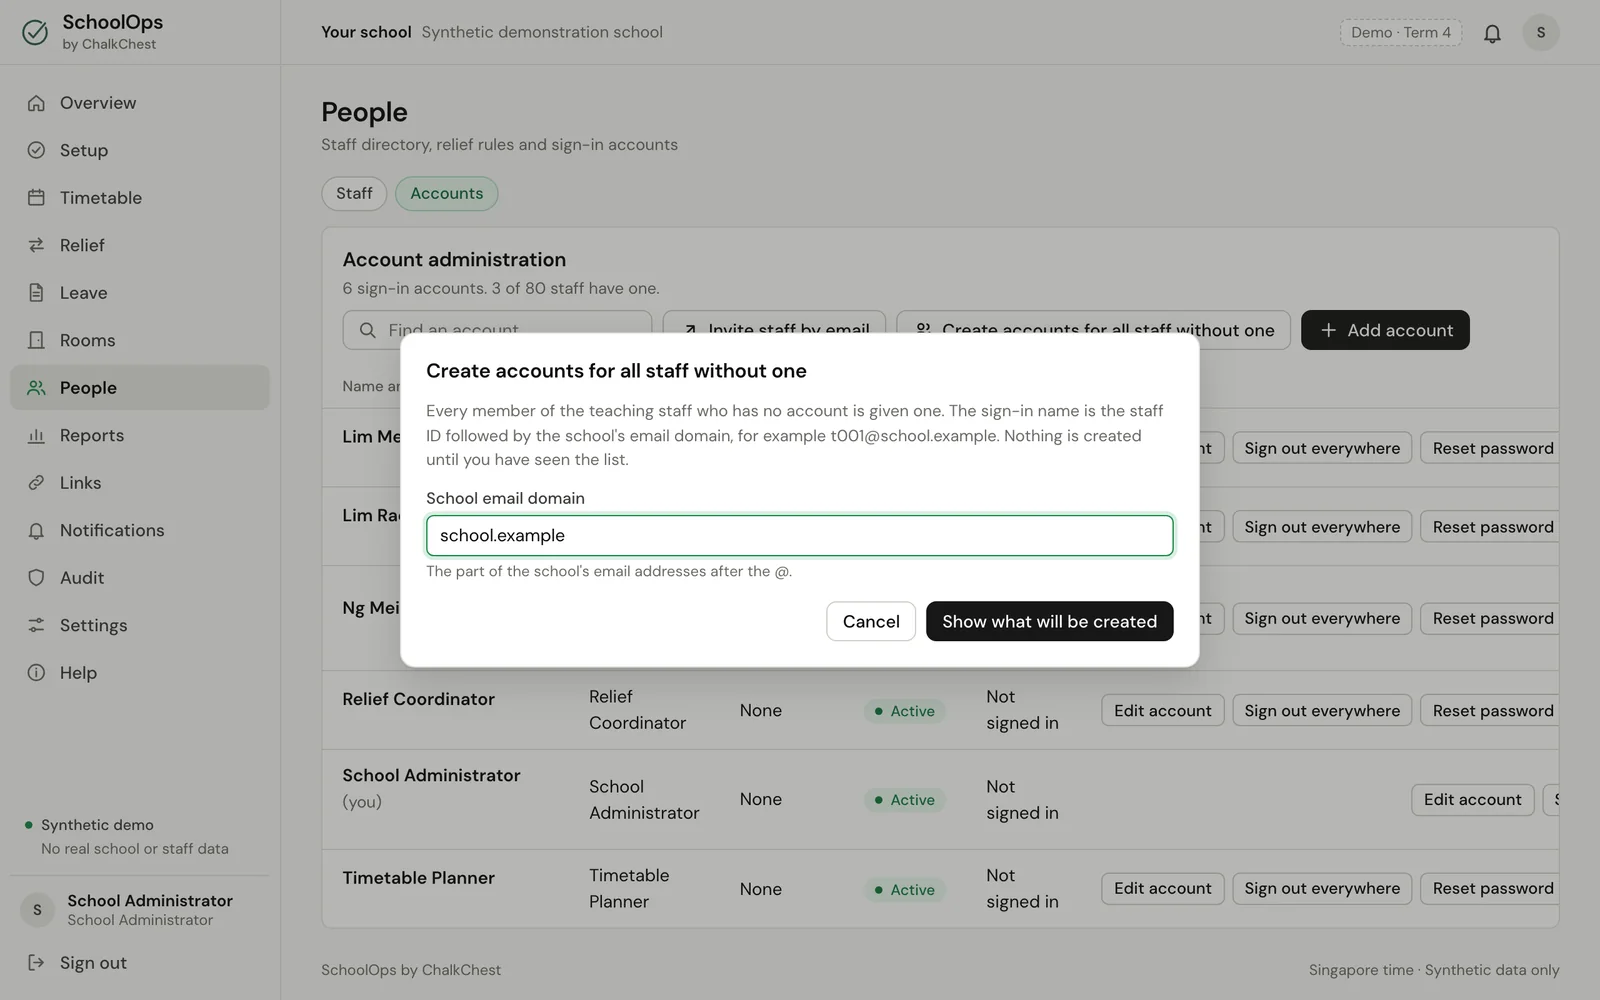Select the Accounts tab

pyautogui.click(x=447, y=193)
